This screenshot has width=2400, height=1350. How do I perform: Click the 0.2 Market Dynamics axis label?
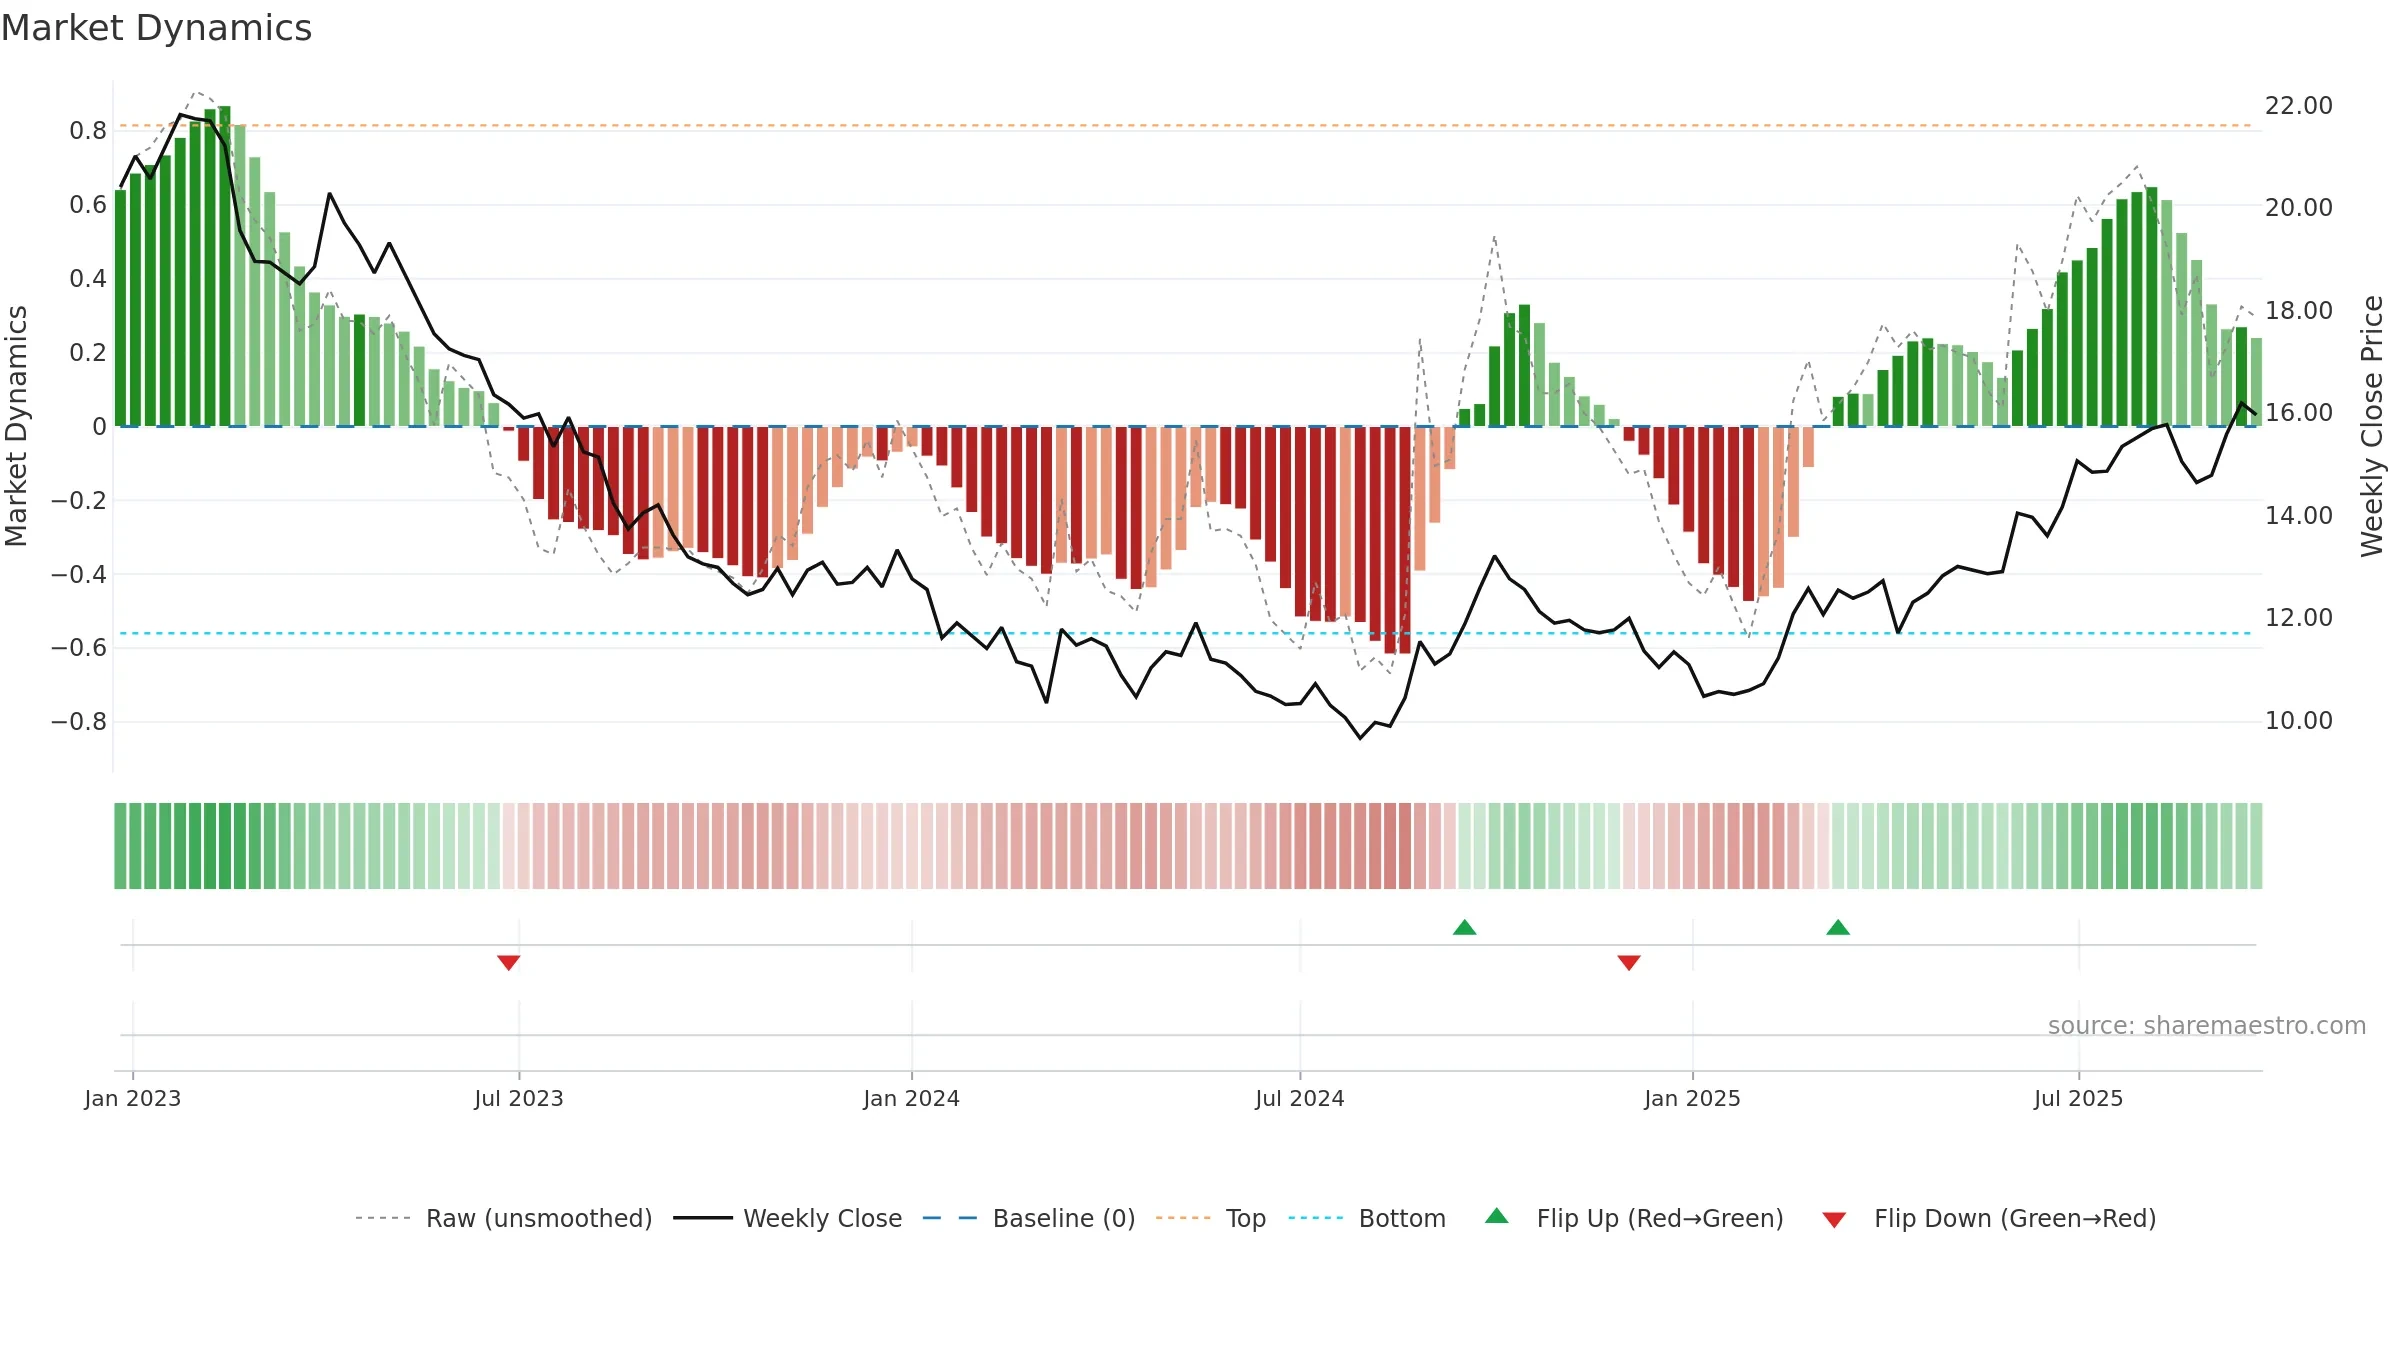(x=88, y=352)
